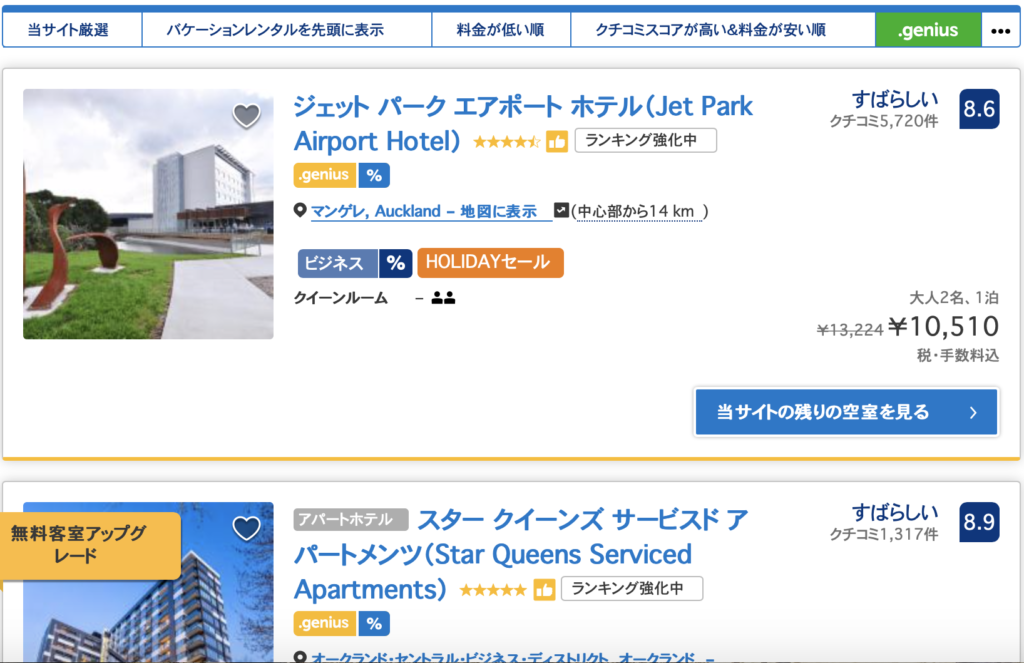Click the orange HOLIDAYセール badge
1024x663 pixels.
click(x=490, y=263)
